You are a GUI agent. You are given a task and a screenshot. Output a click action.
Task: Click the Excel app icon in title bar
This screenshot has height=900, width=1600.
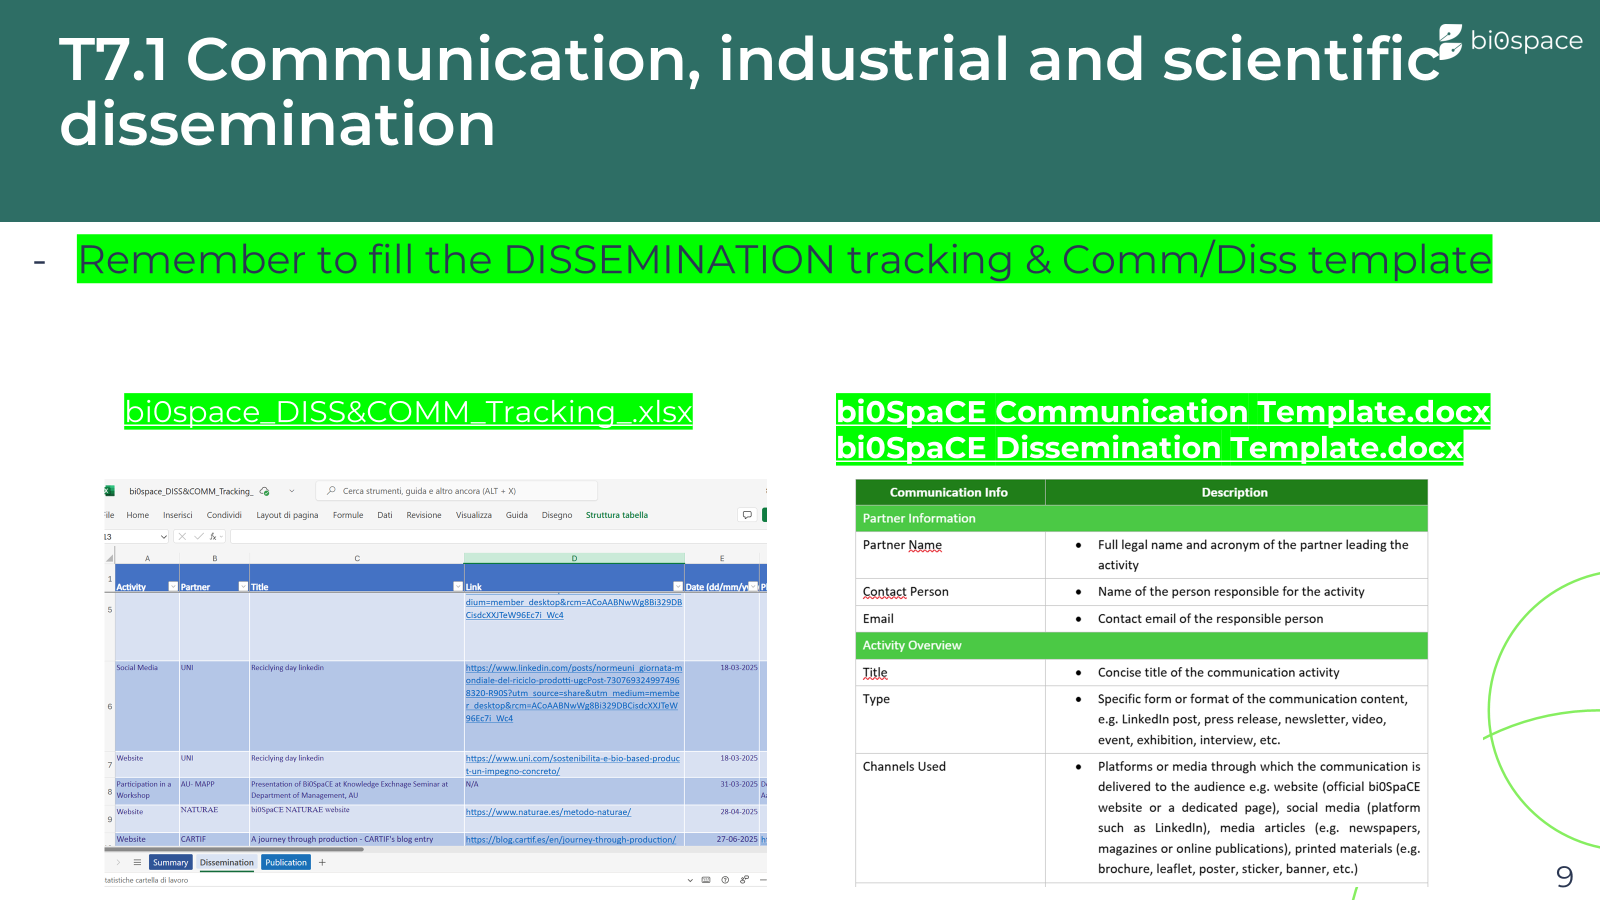[x=109, y=491]
